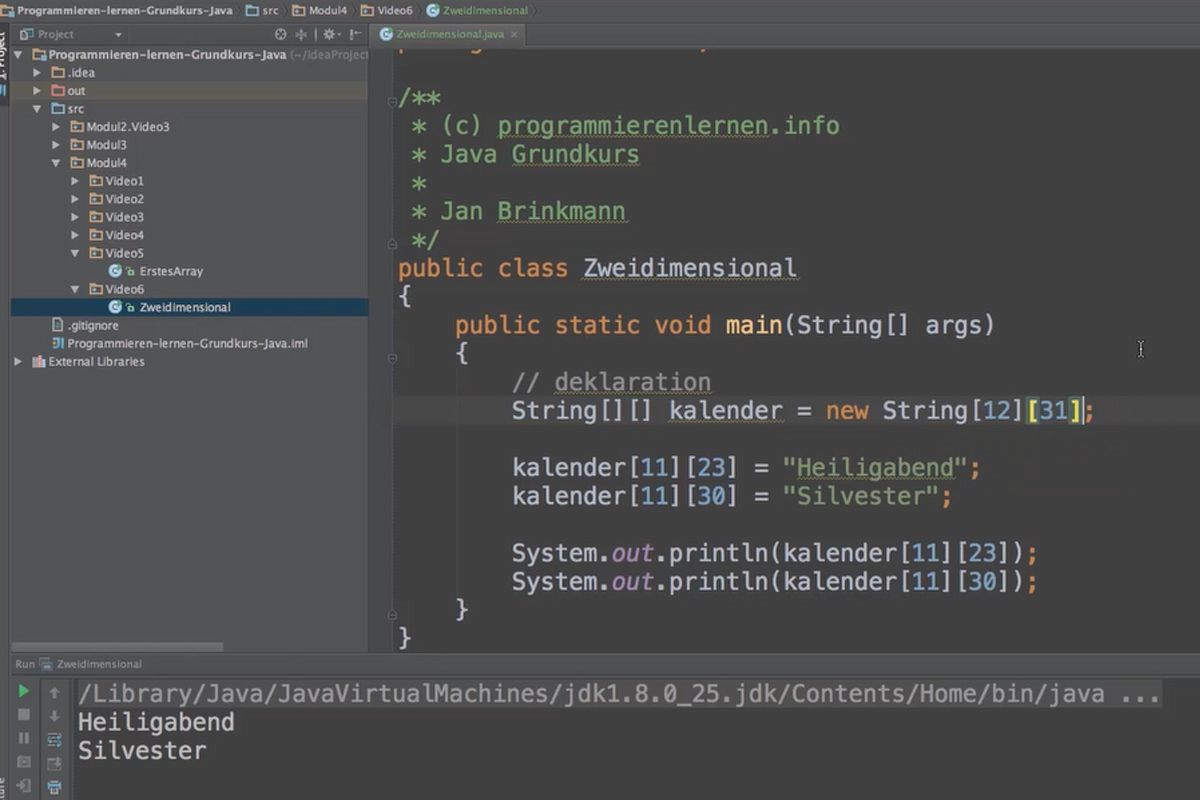1200x800 pixels.
Task: Click the .gitignore file icon
Action: click(57, 325)
